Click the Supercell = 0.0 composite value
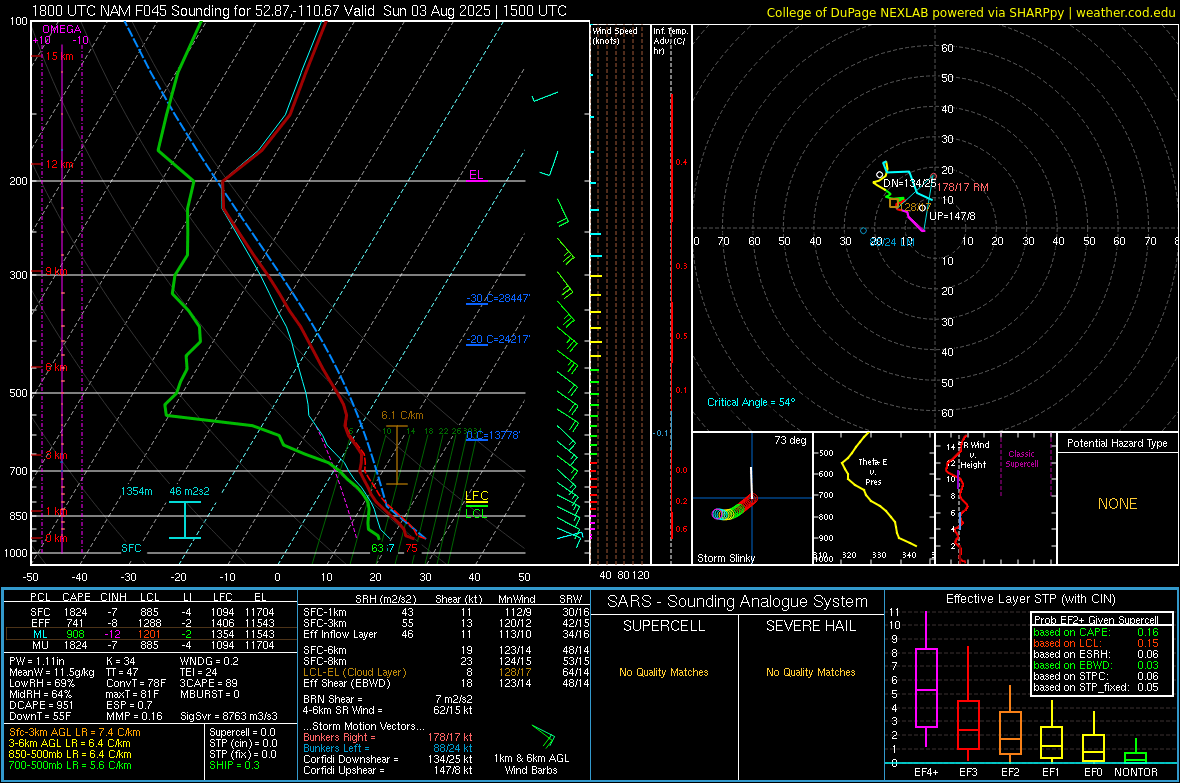 pos(242,732)
